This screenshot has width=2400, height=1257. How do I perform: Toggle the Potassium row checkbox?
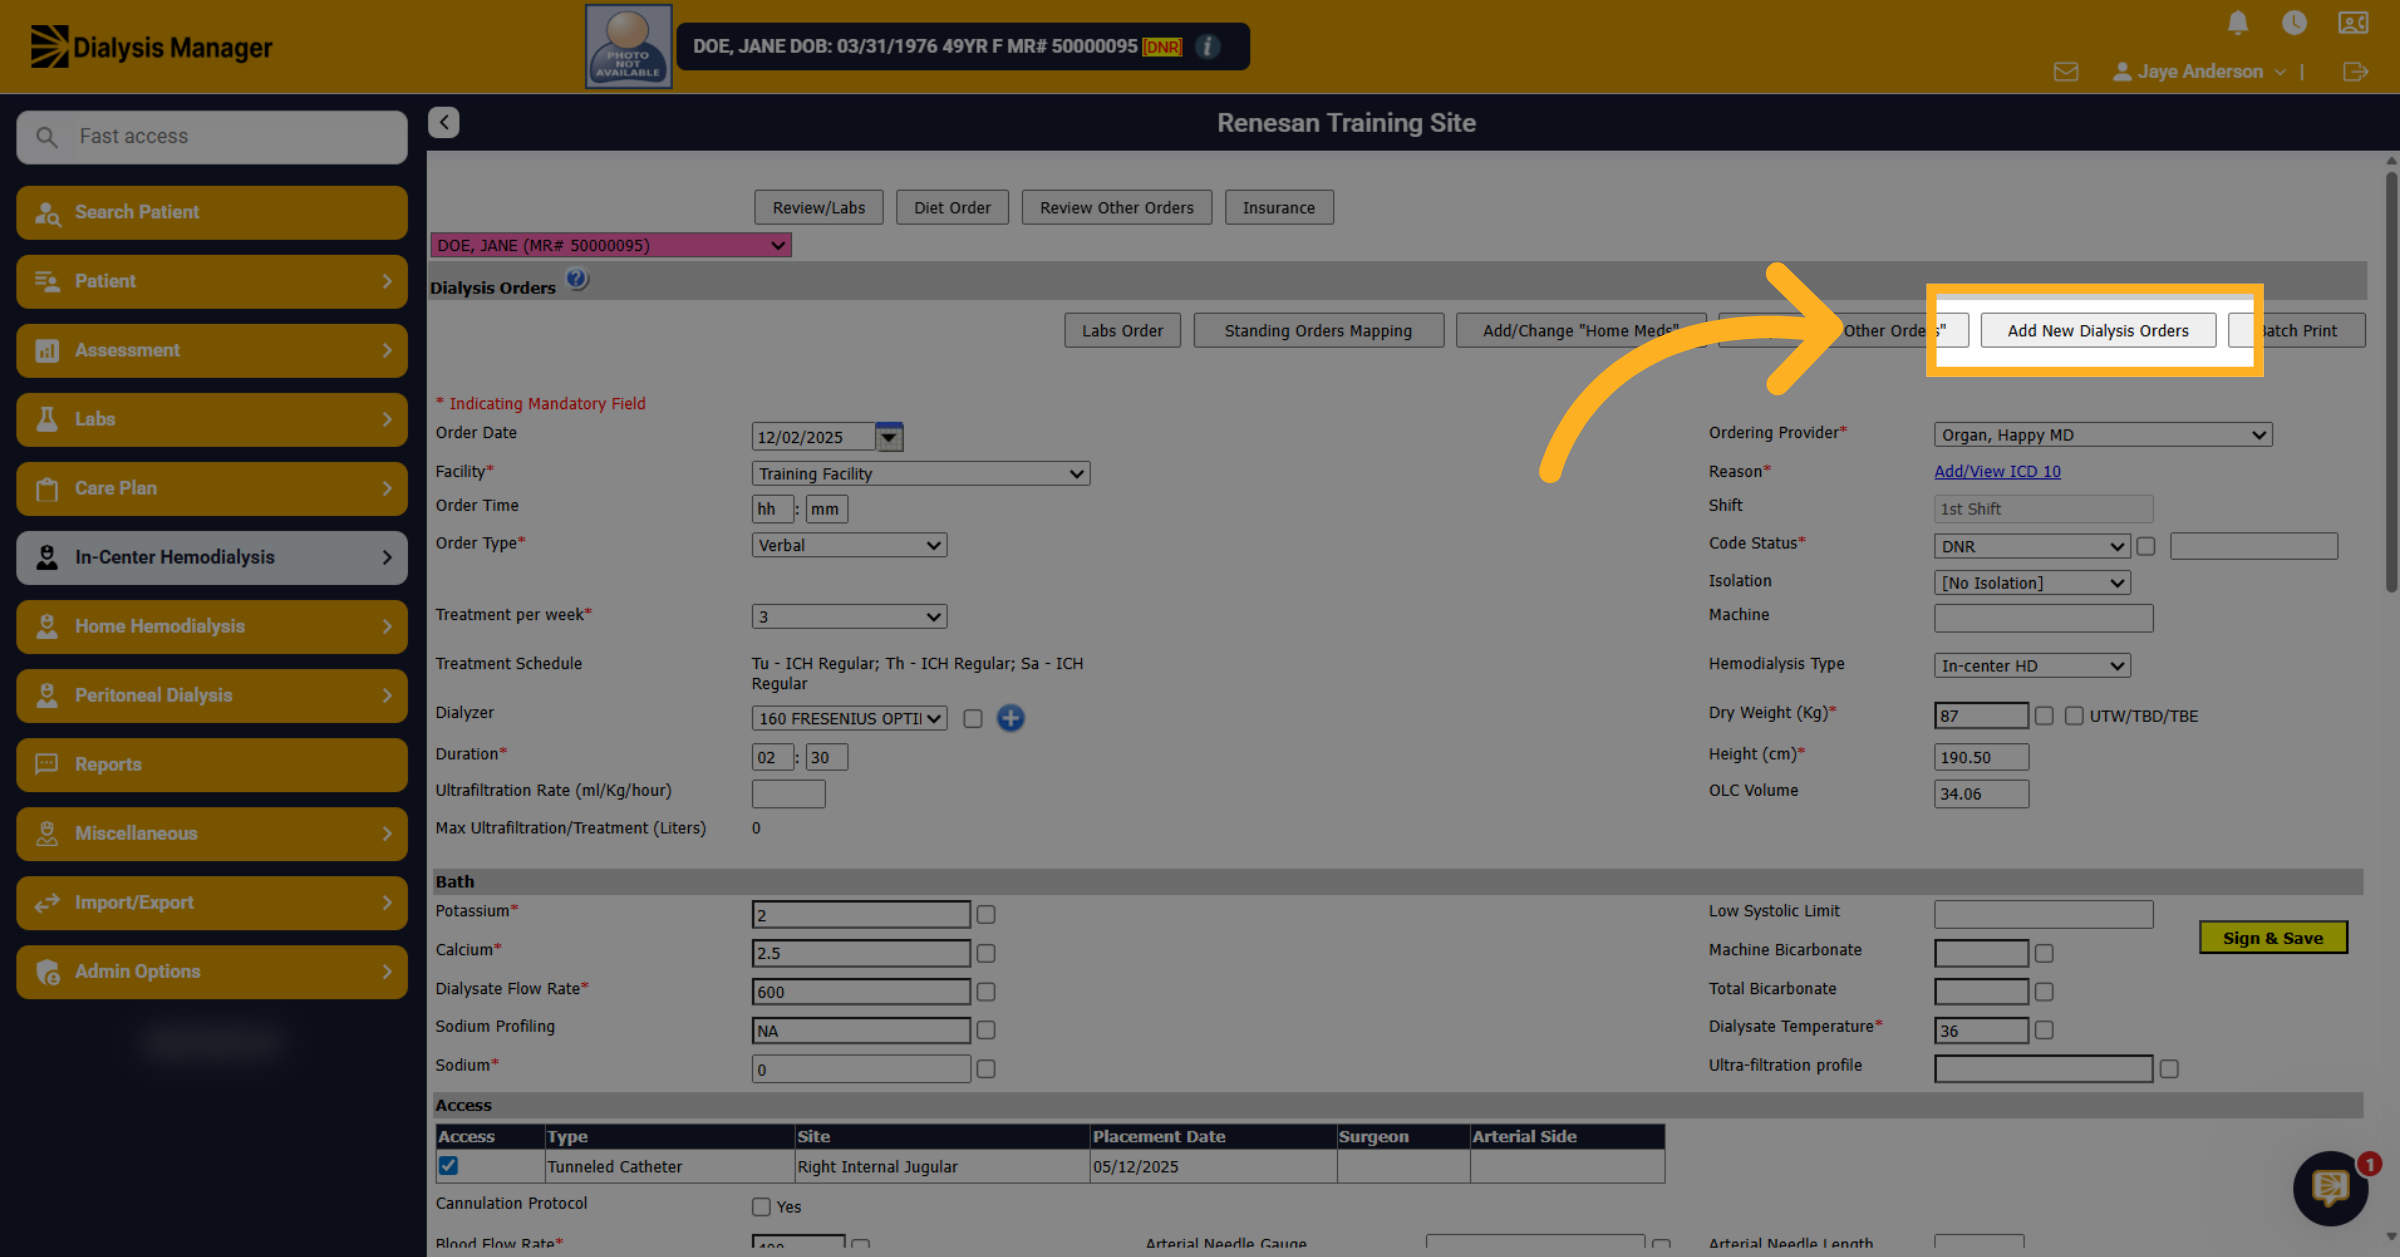click(x=986, y=914)
